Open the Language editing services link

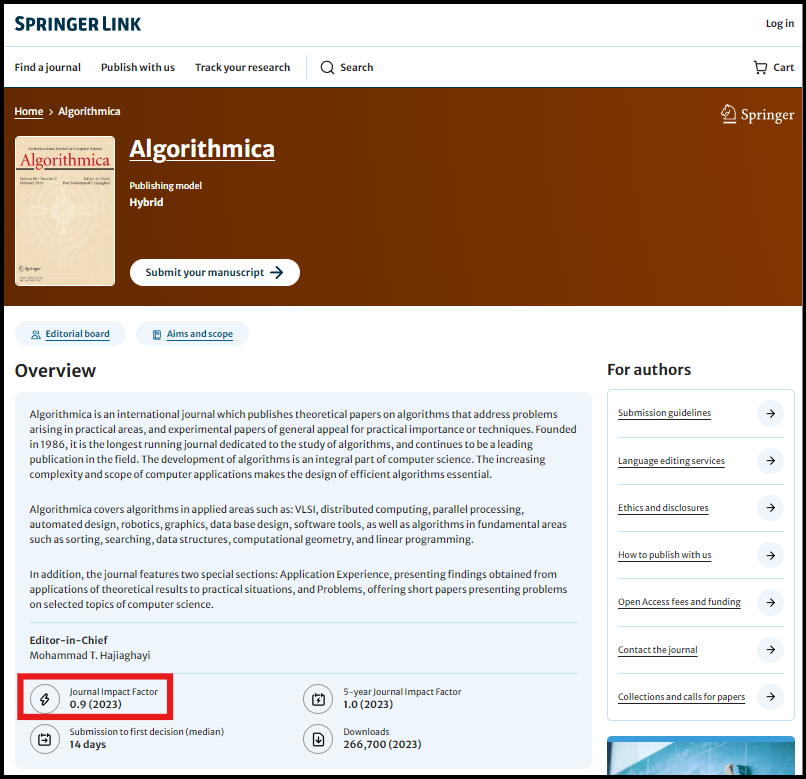point(671,461)
